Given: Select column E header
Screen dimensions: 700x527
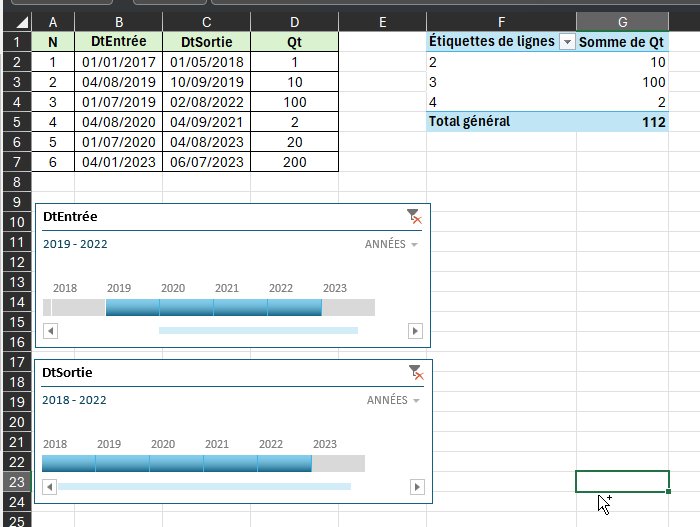Looking at the screenshot, I should (383, 22).
